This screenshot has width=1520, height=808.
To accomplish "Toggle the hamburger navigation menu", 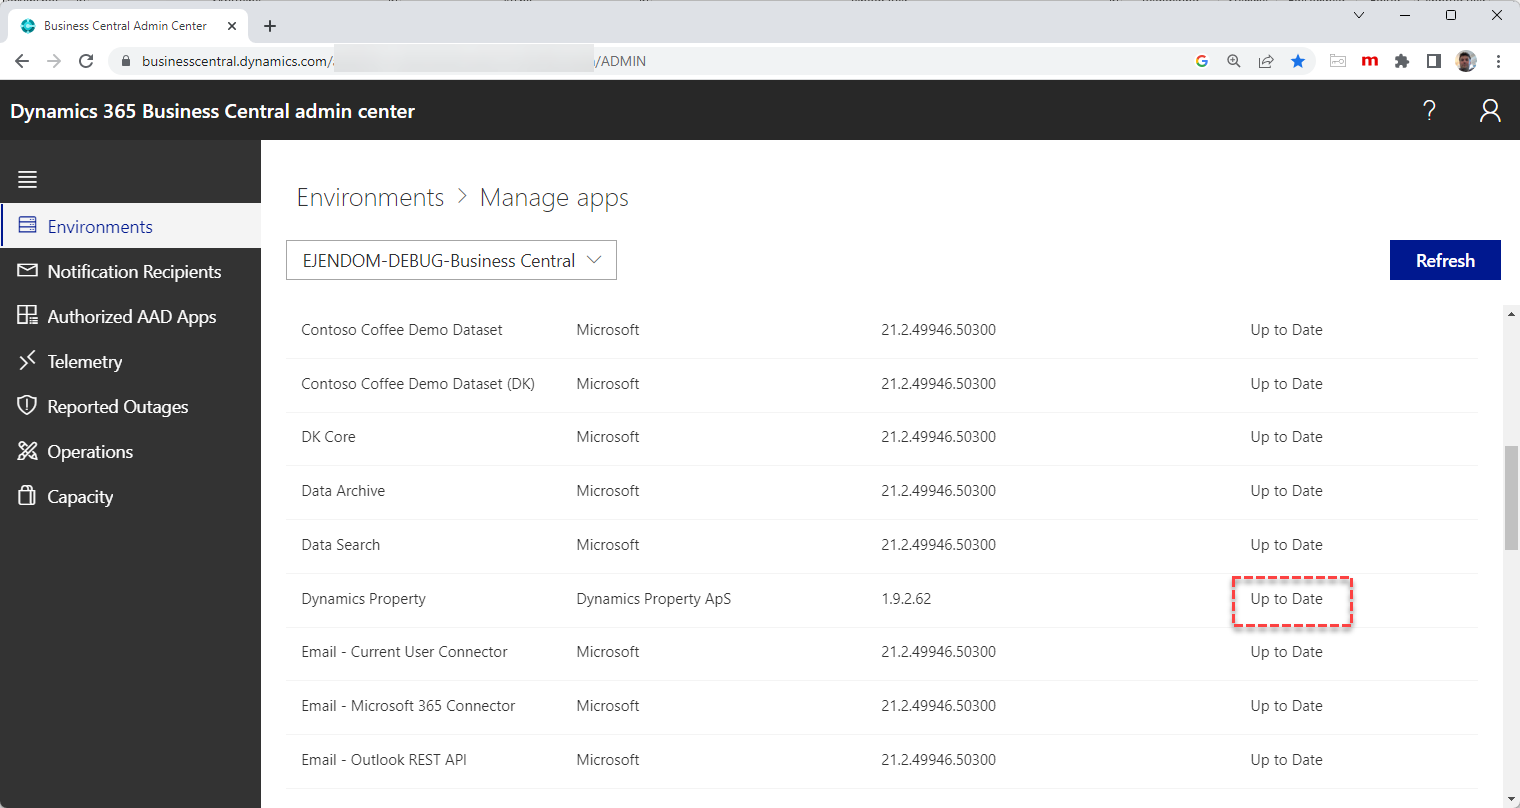I will click(x=27, y=180).
